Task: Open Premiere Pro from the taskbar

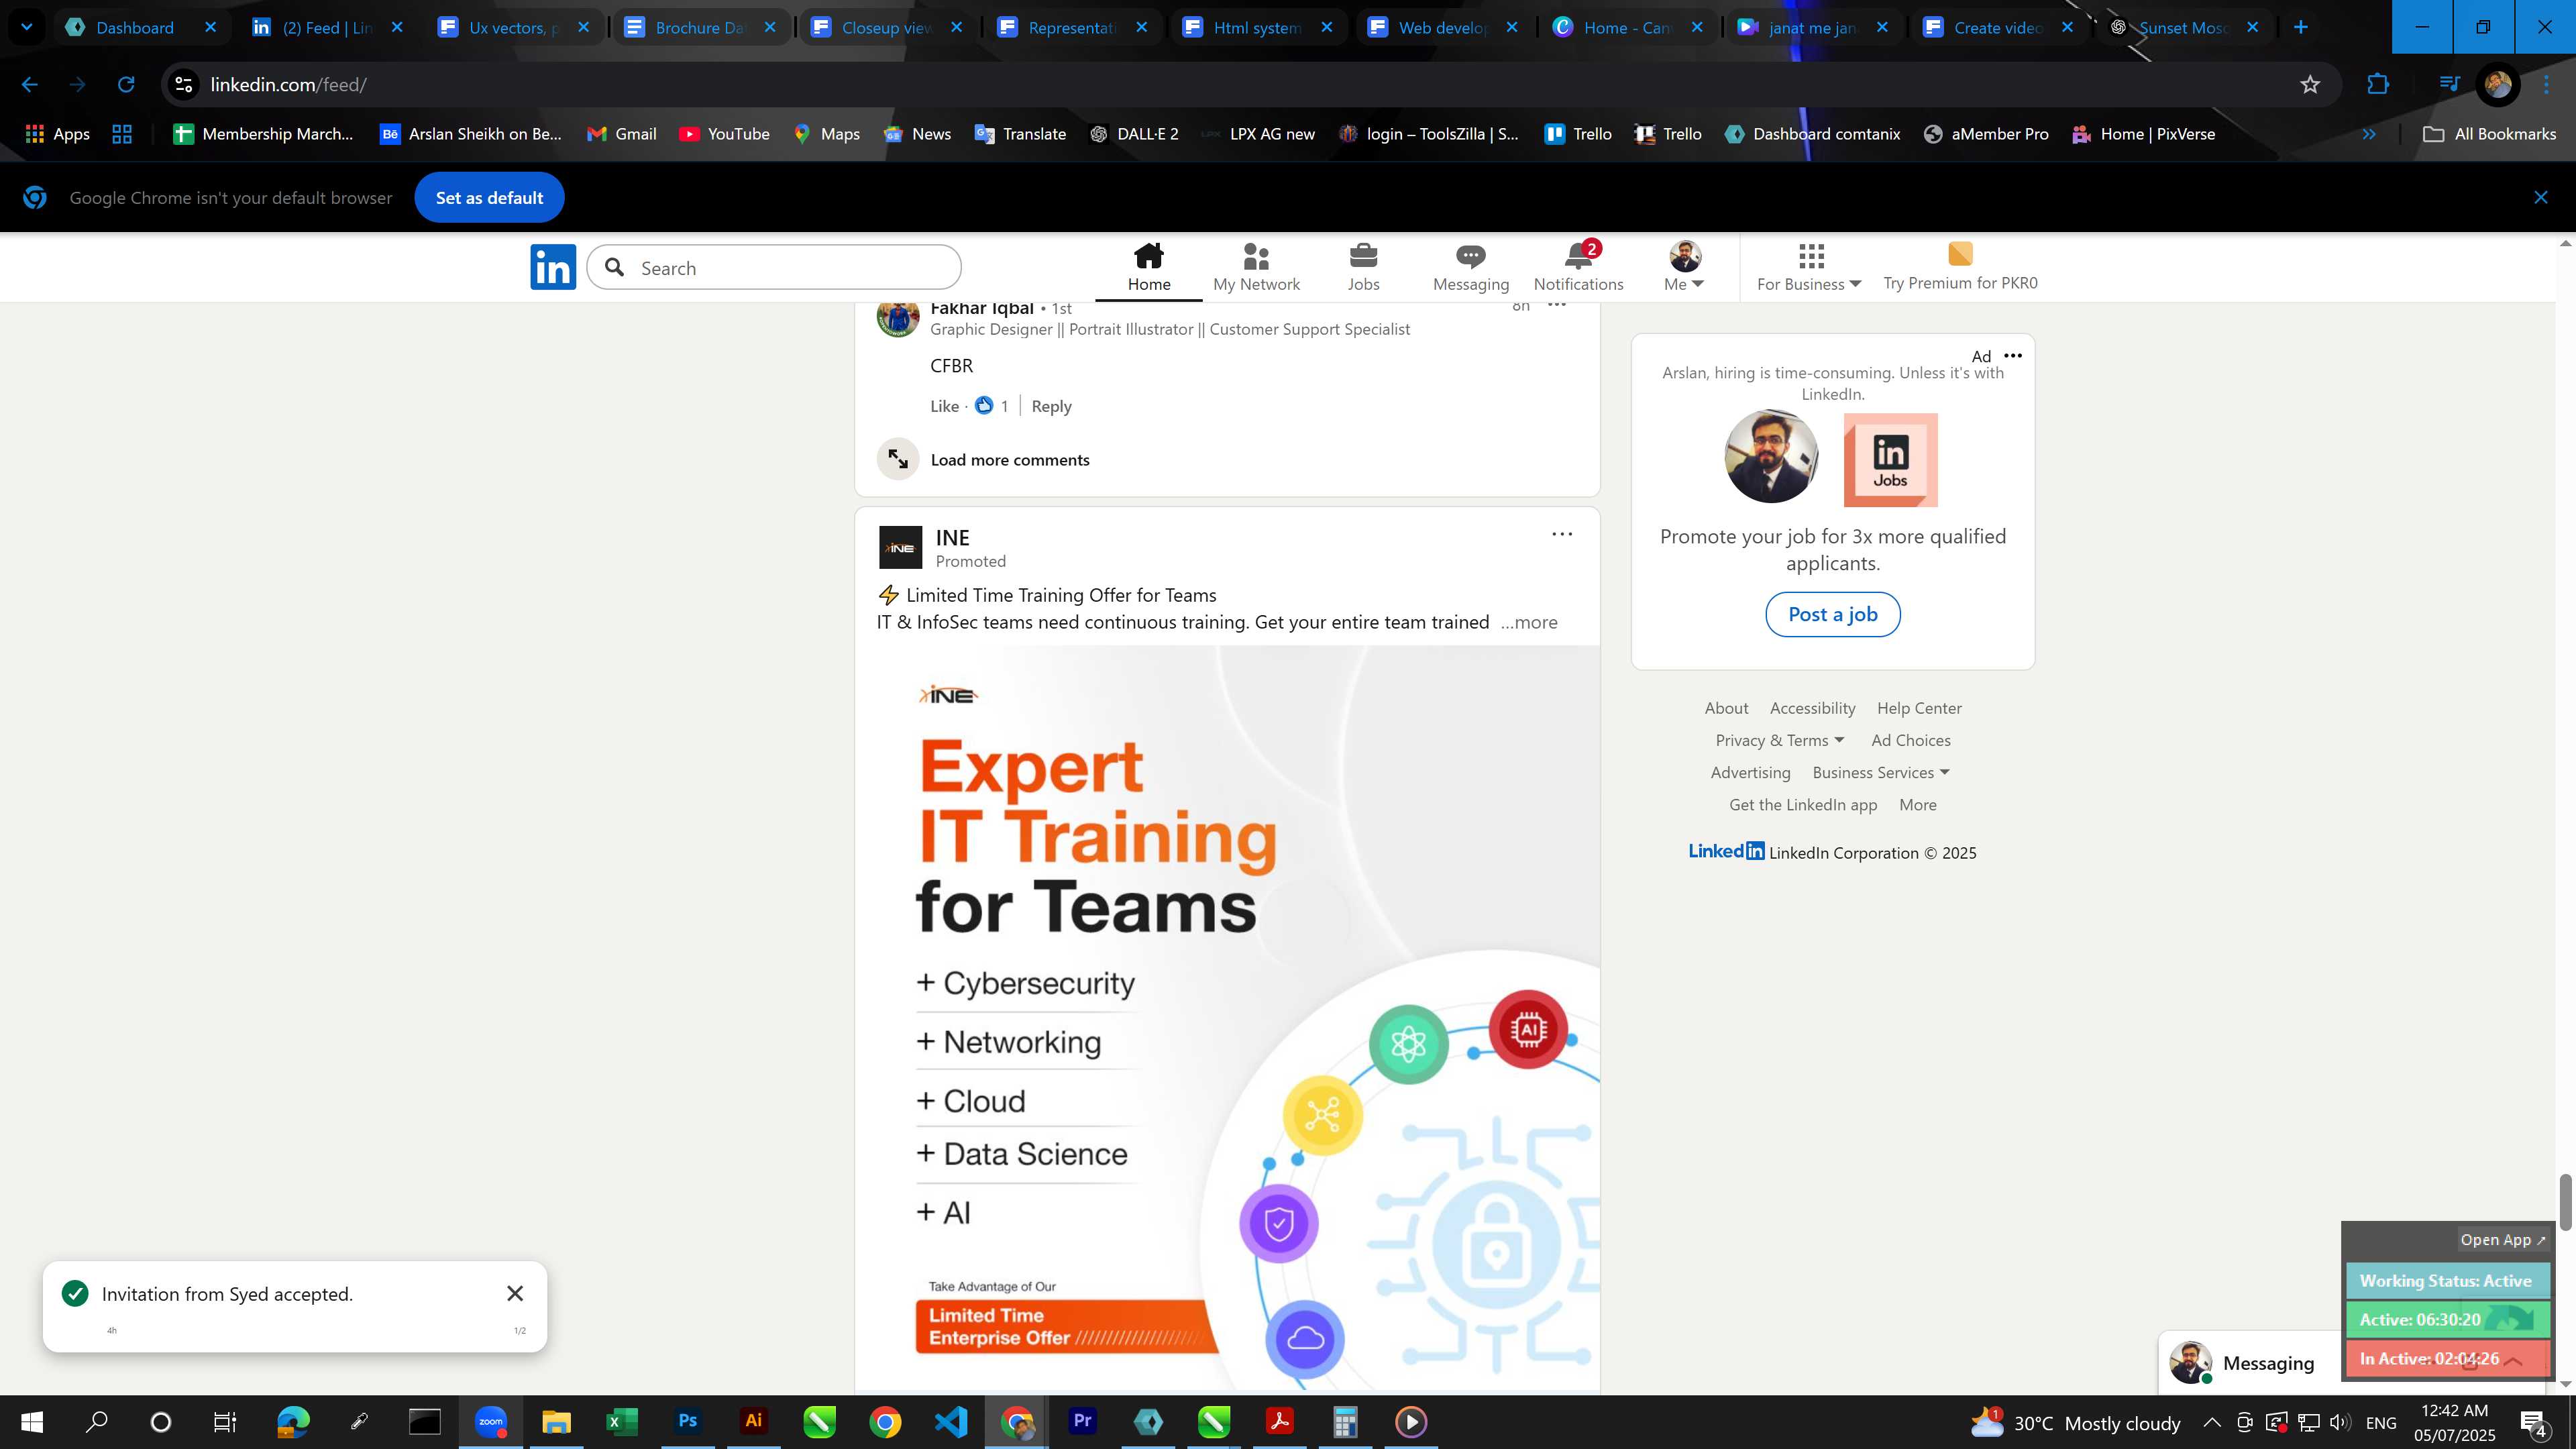Action: pyautogui.click(x=1082, y=1421)
